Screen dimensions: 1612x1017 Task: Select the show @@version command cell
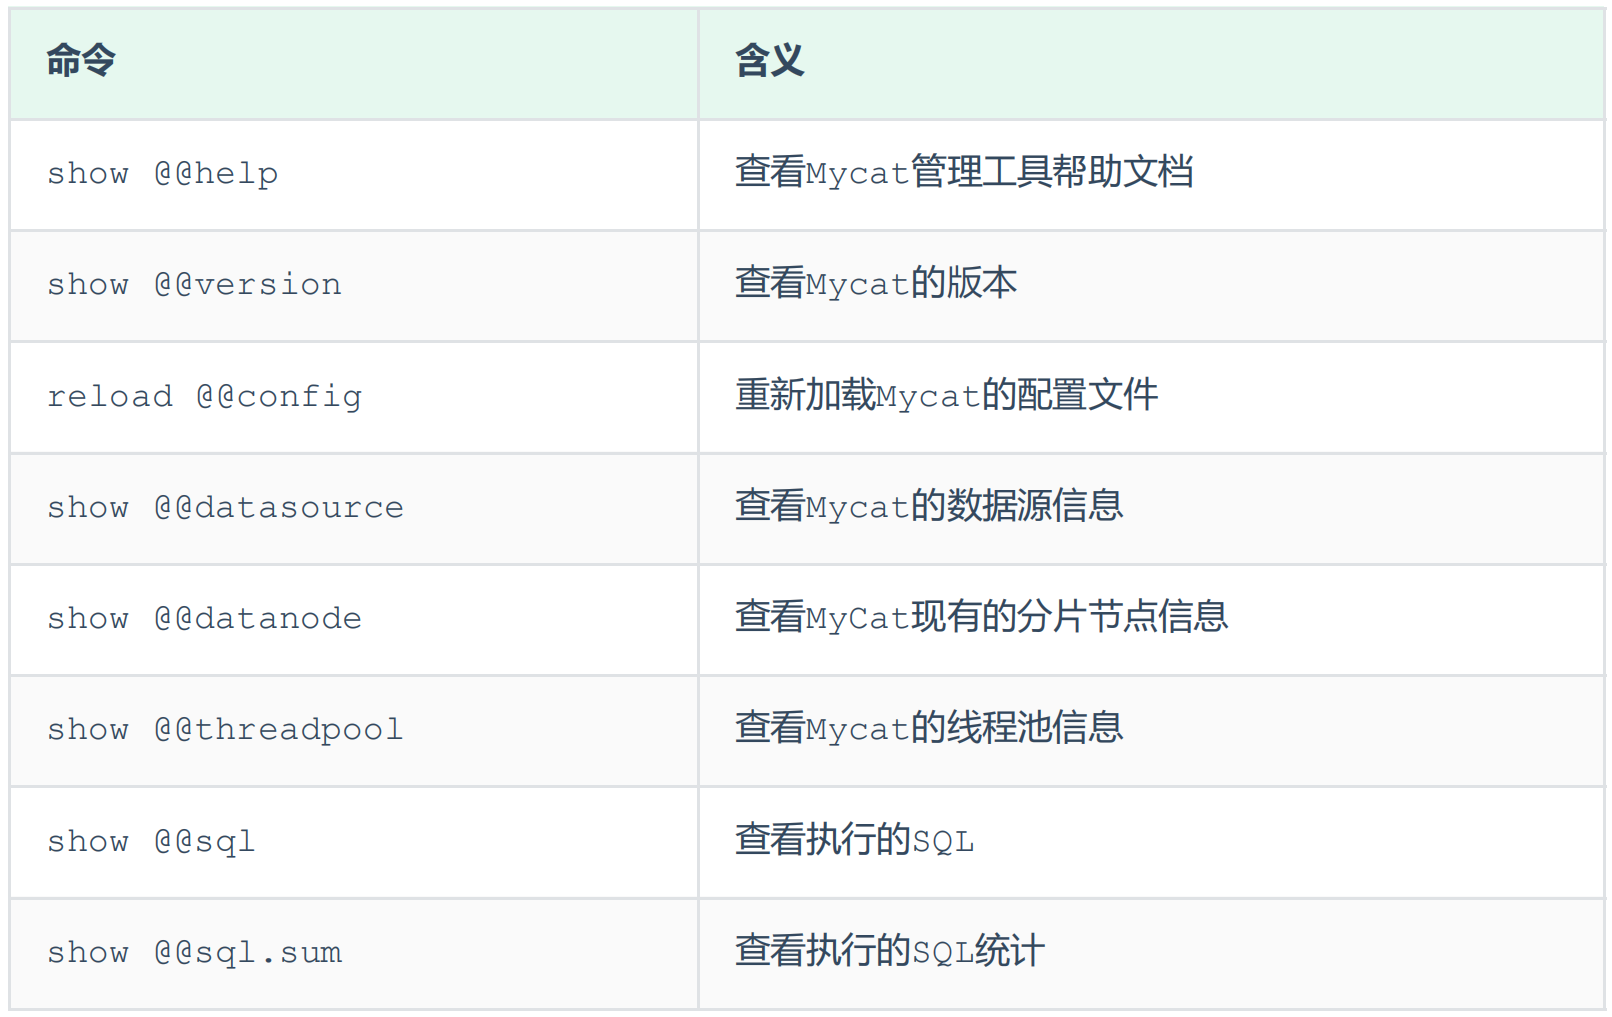coord(194,285)
